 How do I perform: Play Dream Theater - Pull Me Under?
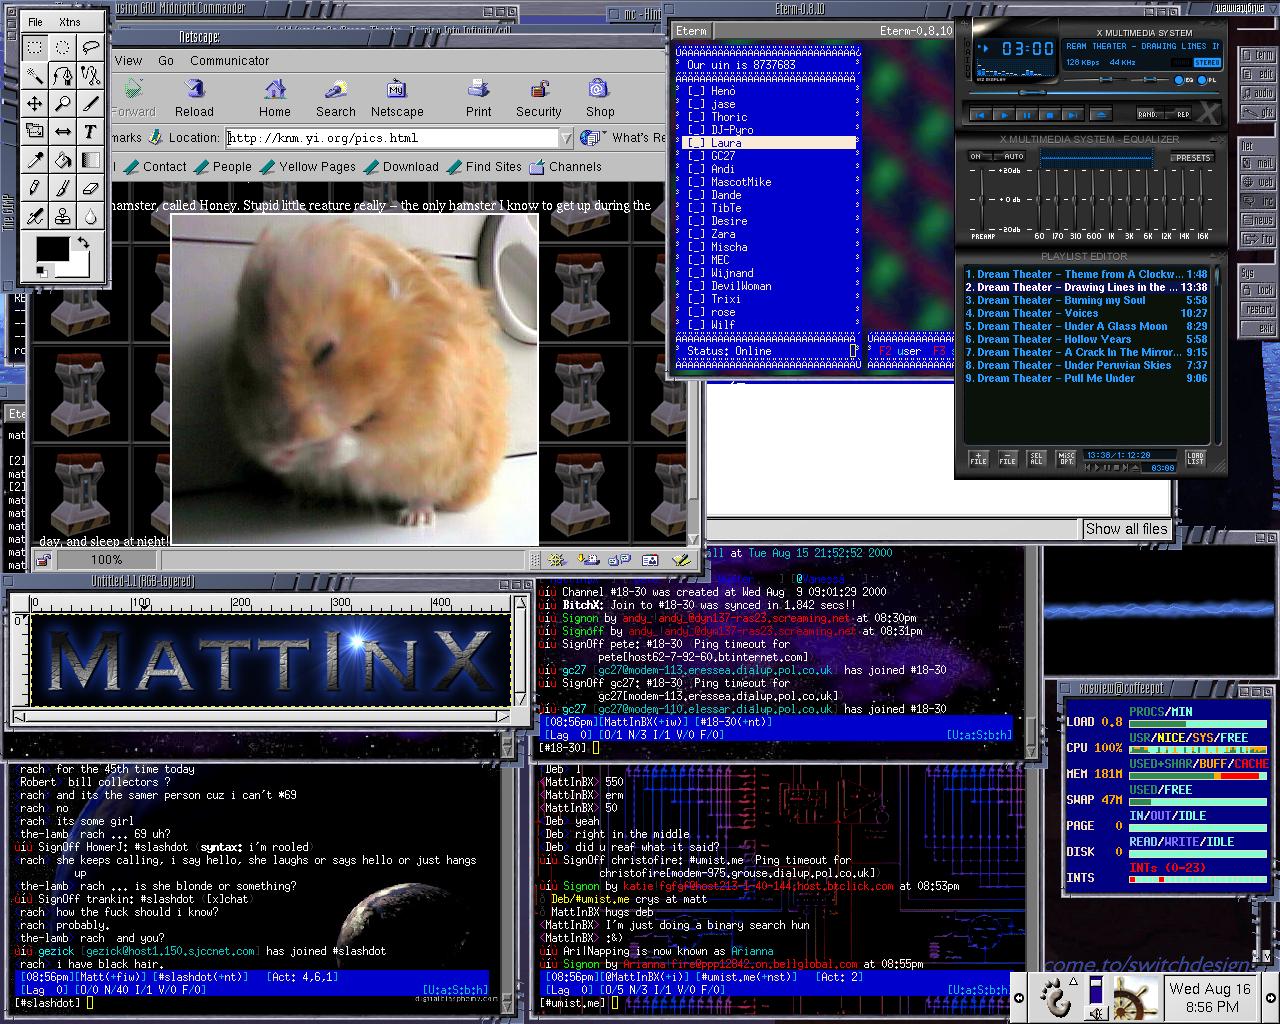tap(1086, 378)
